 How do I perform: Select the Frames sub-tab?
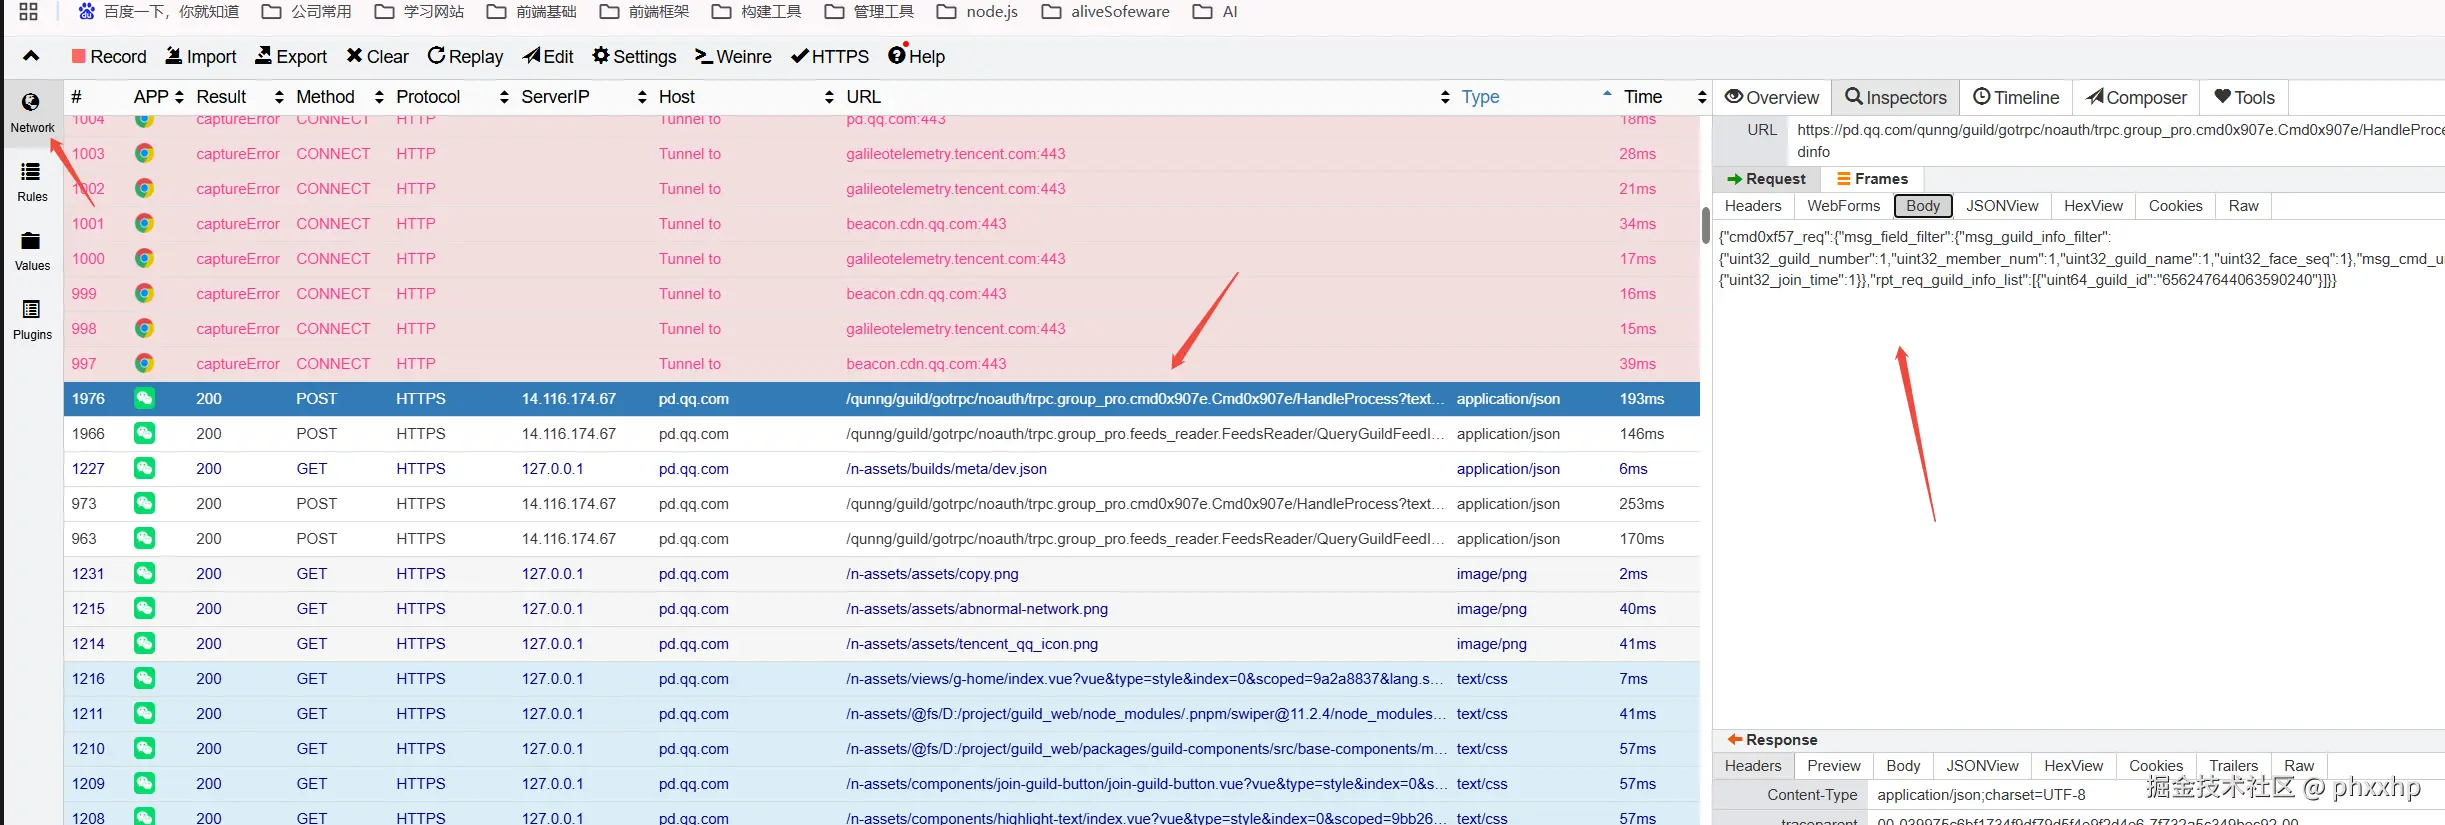[1872, 179]
